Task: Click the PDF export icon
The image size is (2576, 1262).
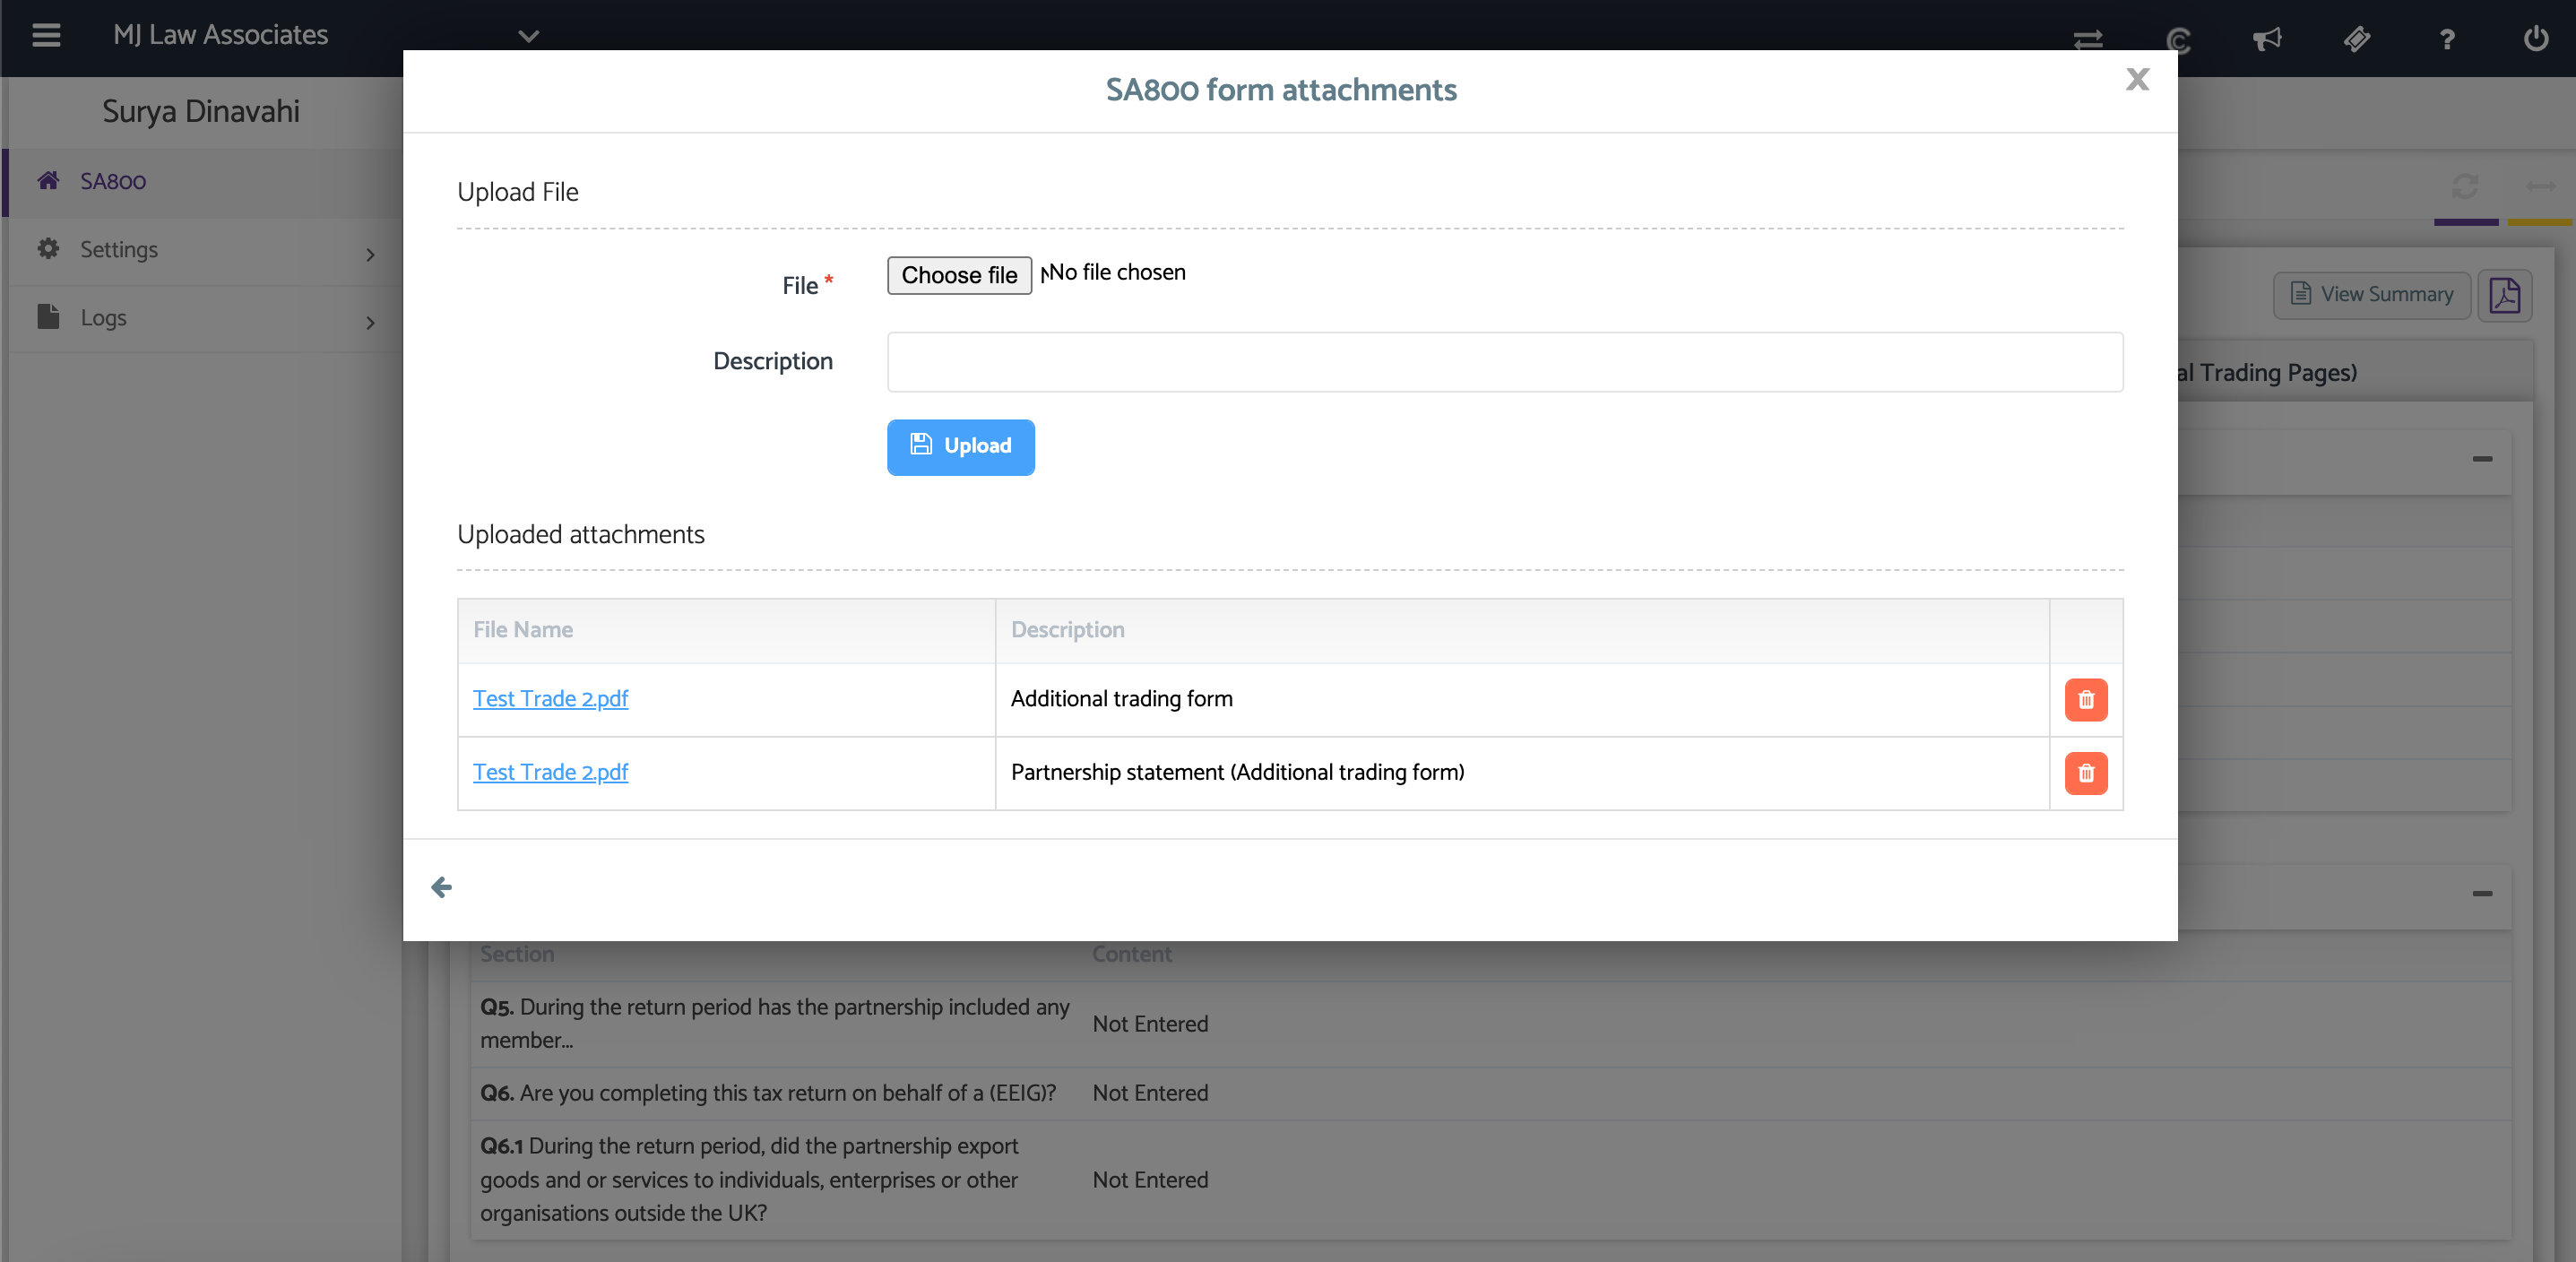Action: tap(2504, 295)
